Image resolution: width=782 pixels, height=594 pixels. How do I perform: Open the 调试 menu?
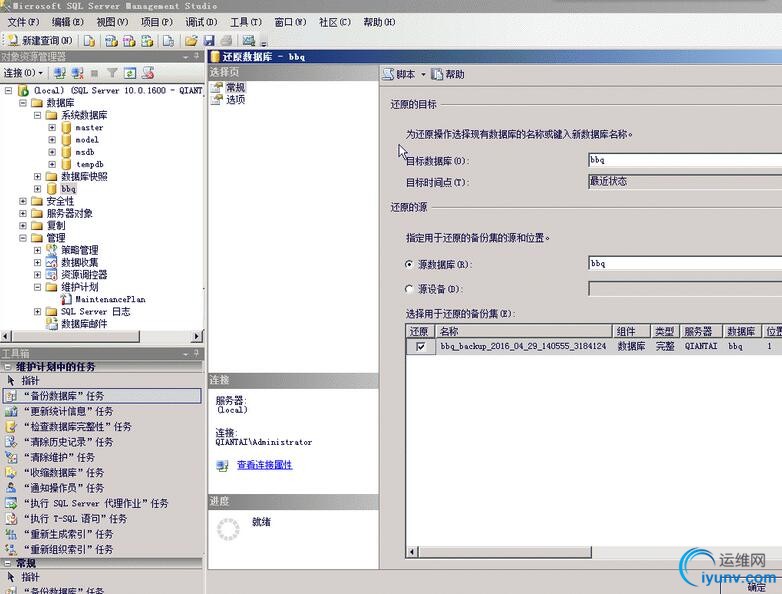click(201, 22)
